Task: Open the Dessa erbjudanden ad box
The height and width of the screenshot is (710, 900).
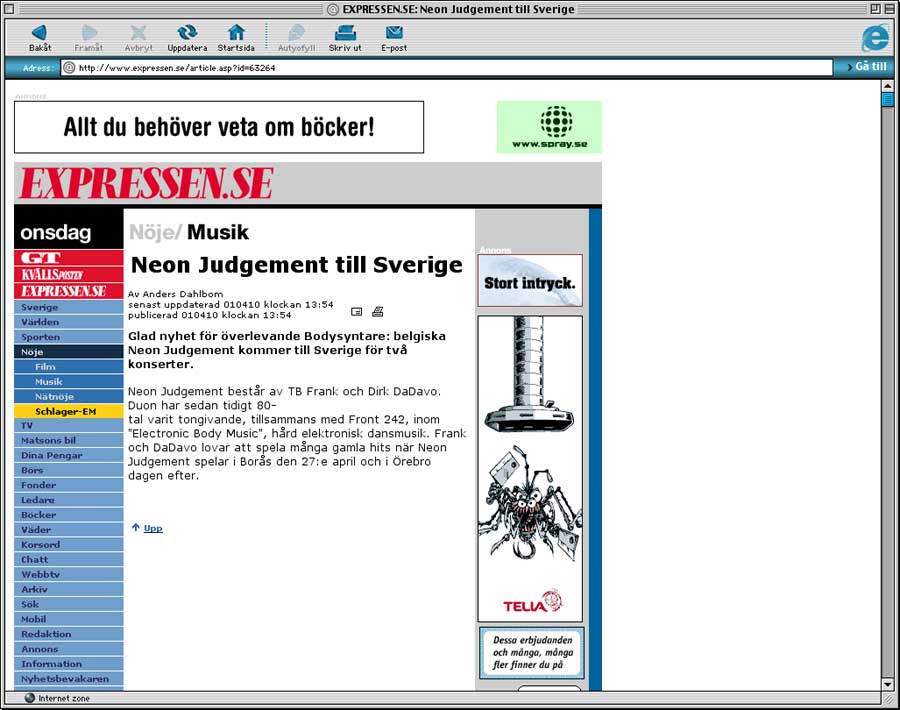Action: tap(532, 653)
